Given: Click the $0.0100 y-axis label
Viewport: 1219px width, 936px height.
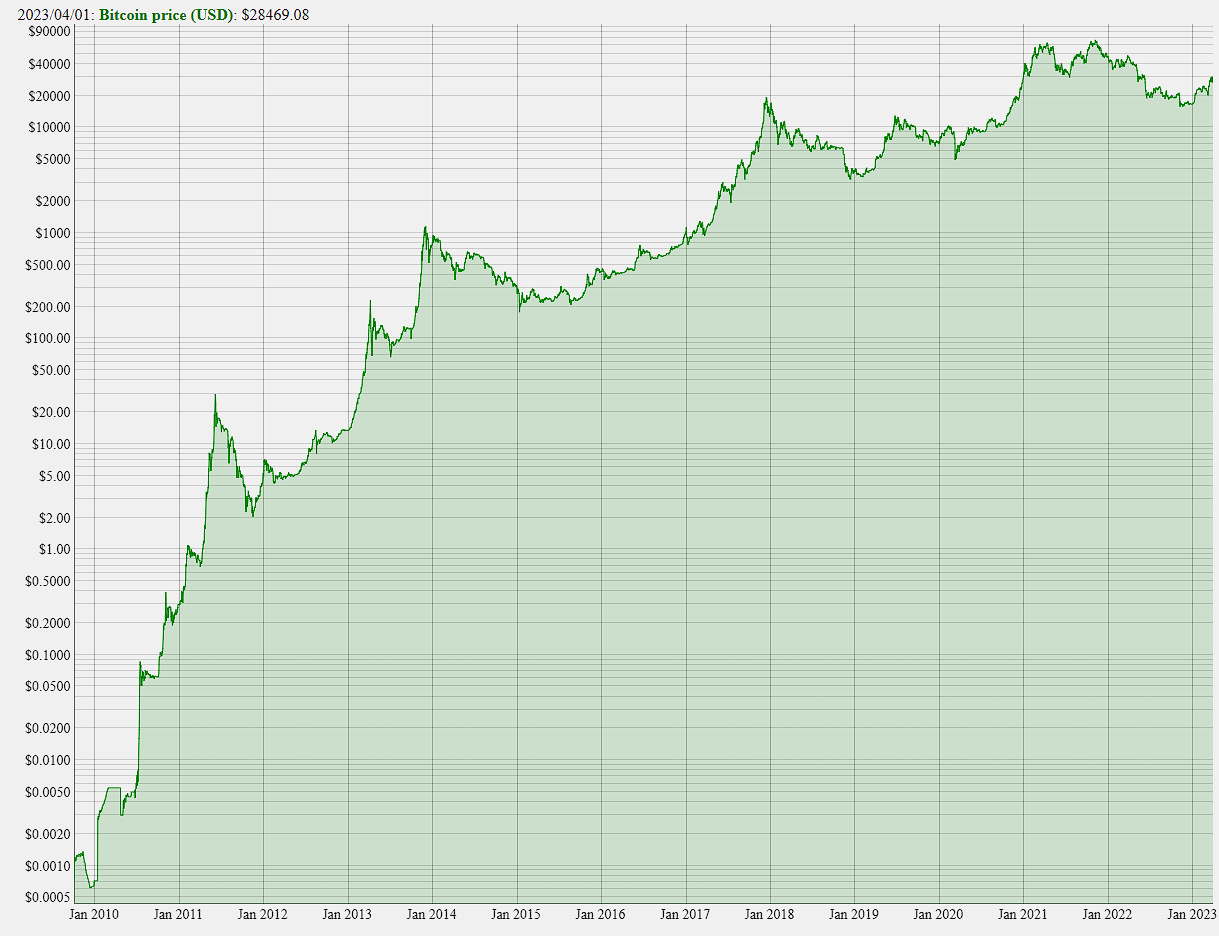Looking at the screenshot, I should (48, 760).
